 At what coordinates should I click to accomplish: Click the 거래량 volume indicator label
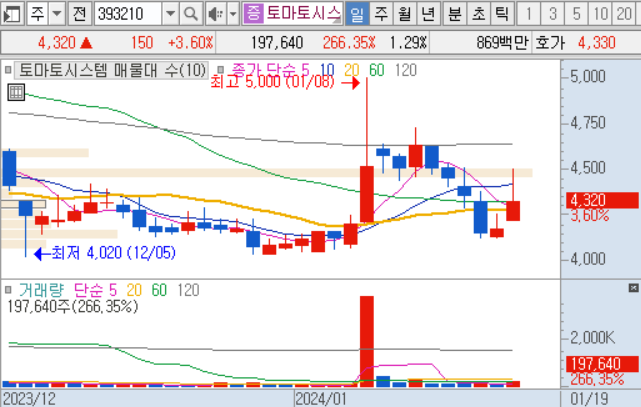(41, 290)
